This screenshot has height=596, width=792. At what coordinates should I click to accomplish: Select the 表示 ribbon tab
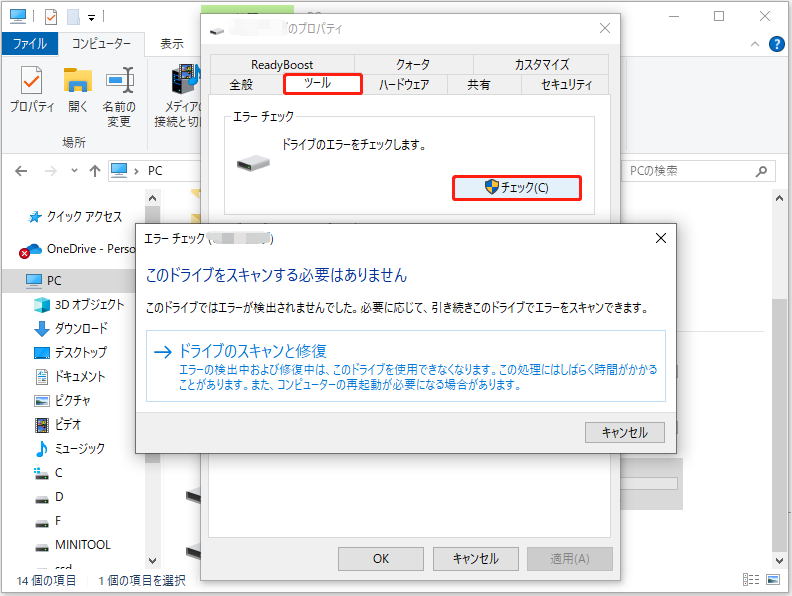click(x=172, y=44)
